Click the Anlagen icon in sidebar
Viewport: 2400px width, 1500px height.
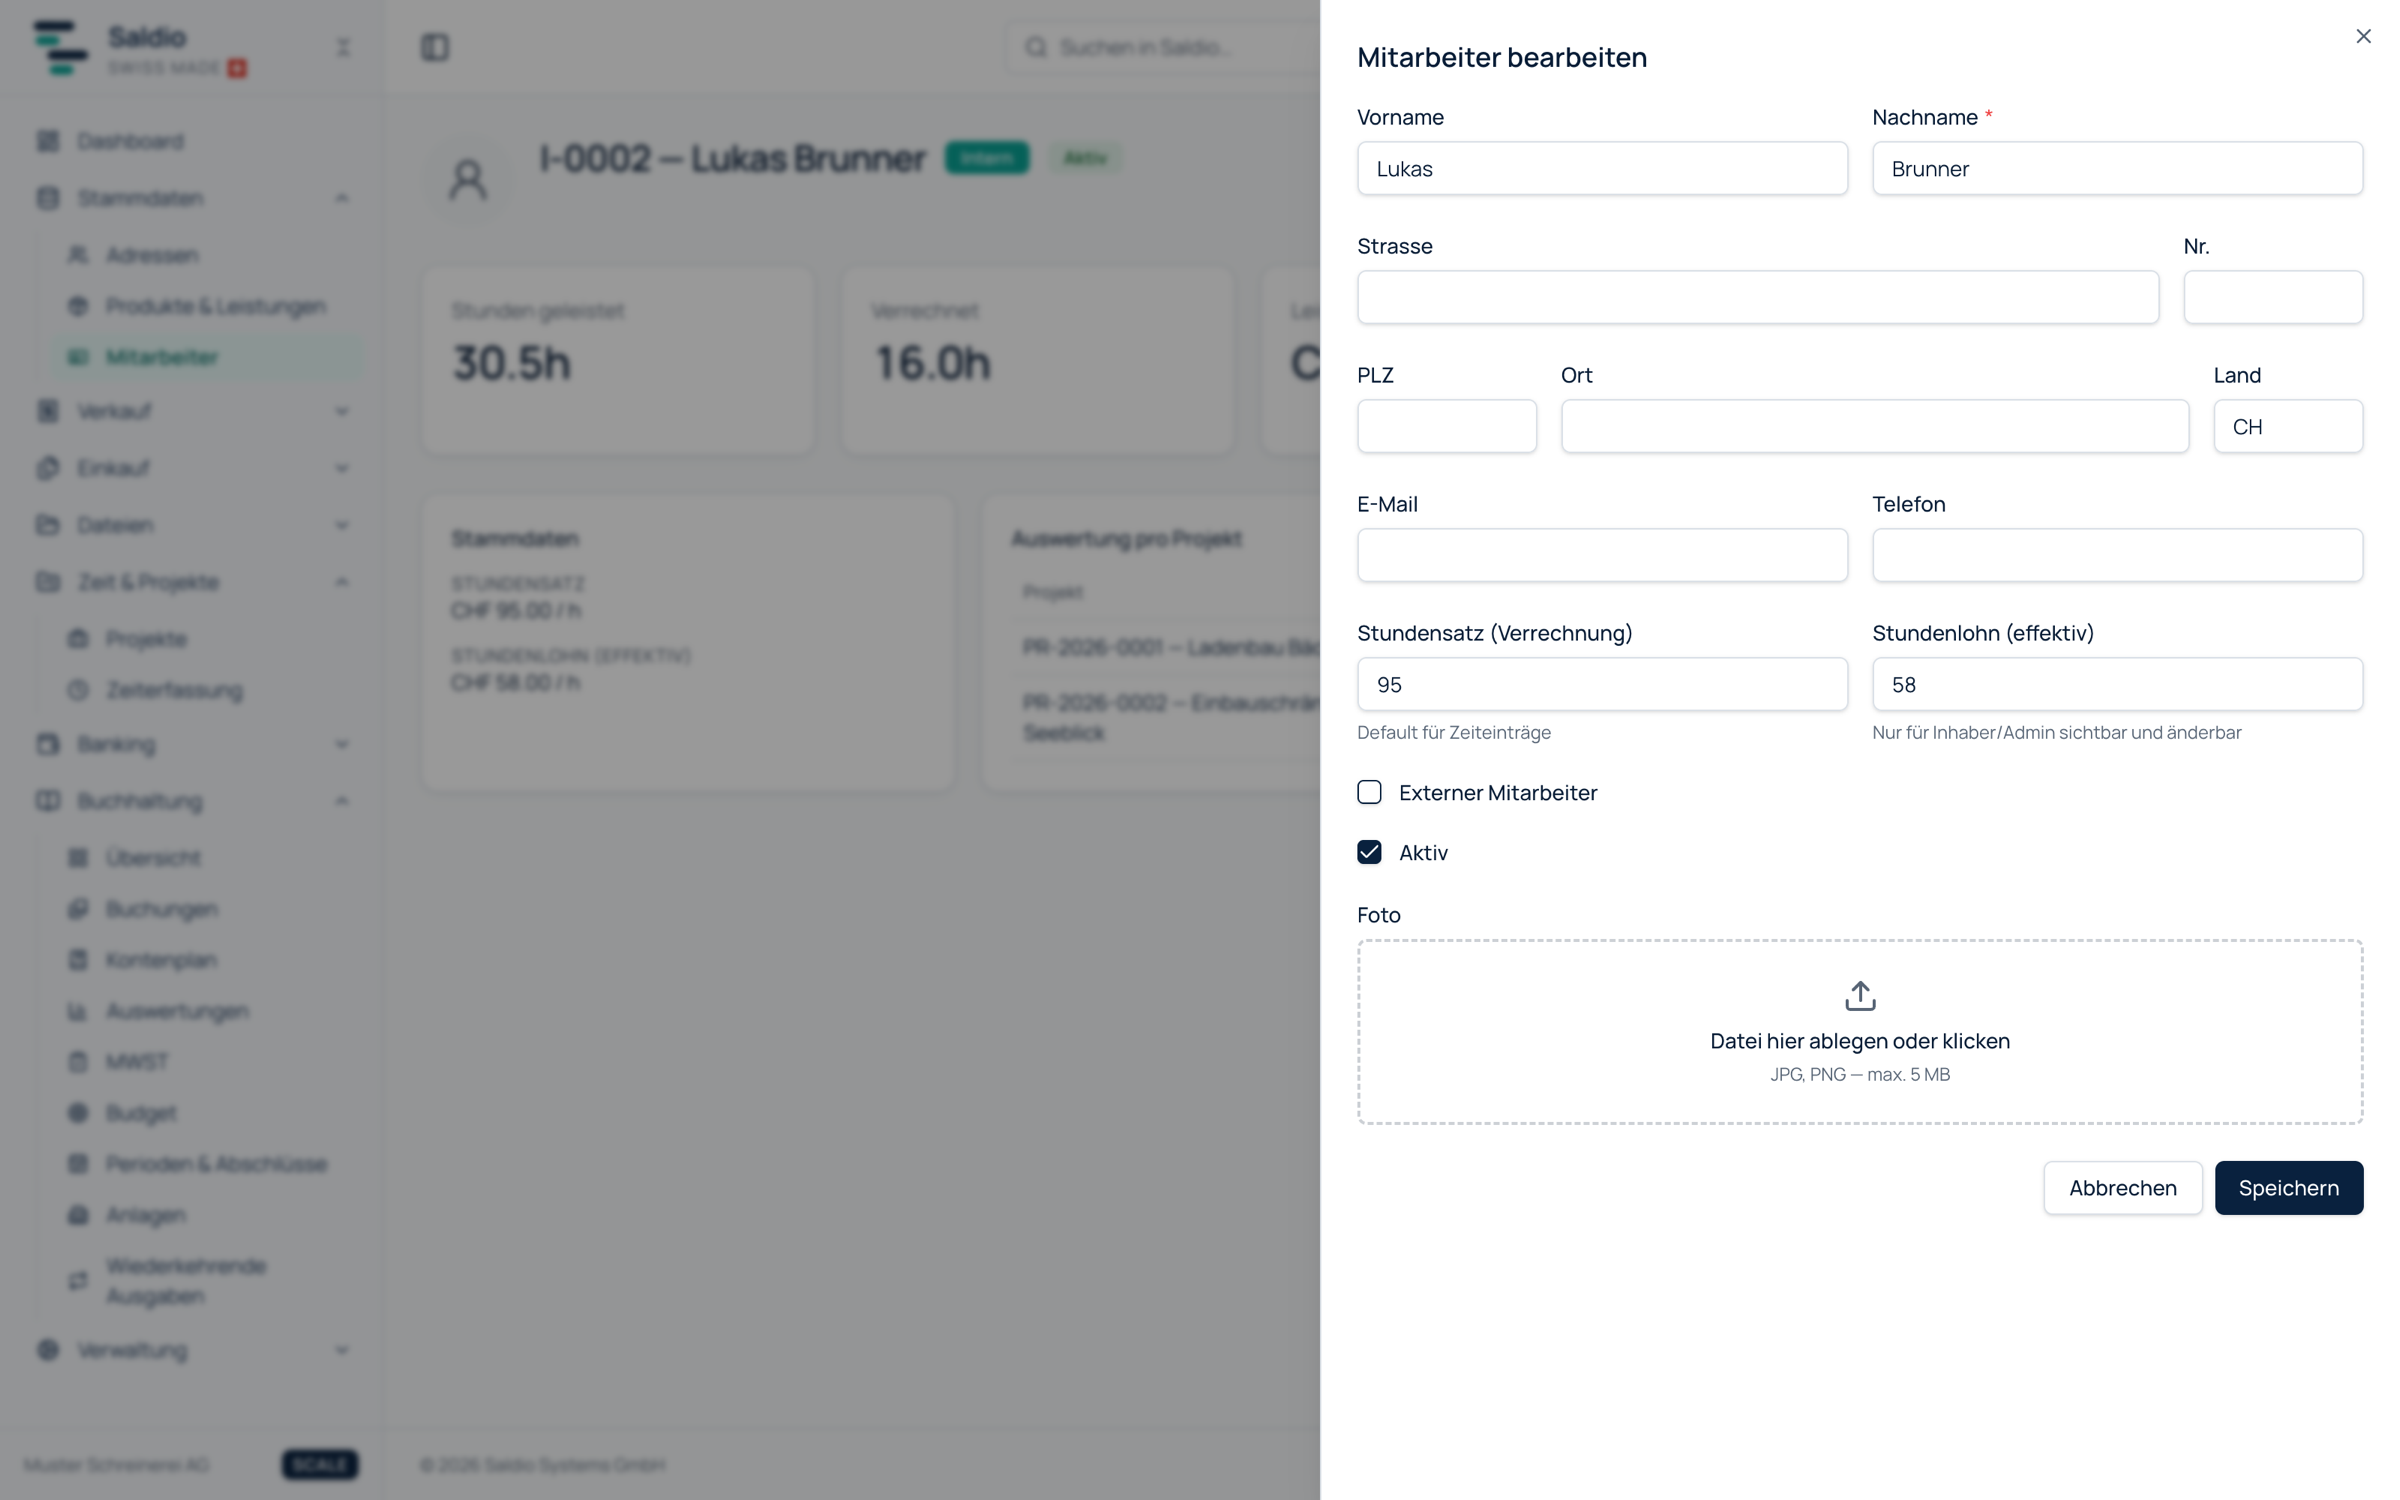(x=78, y=1215)
